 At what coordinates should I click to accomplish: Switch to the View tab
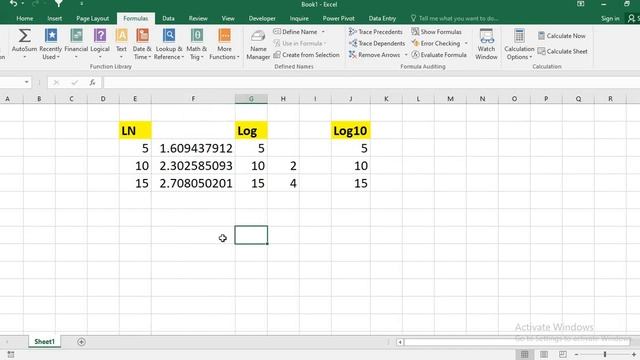[228, 18]
